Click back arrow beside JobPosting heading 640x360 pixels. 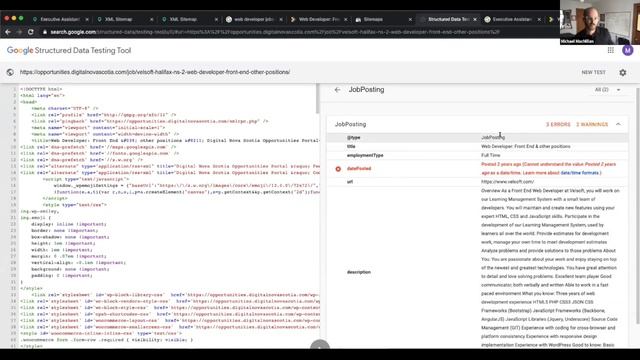[337, 90]
